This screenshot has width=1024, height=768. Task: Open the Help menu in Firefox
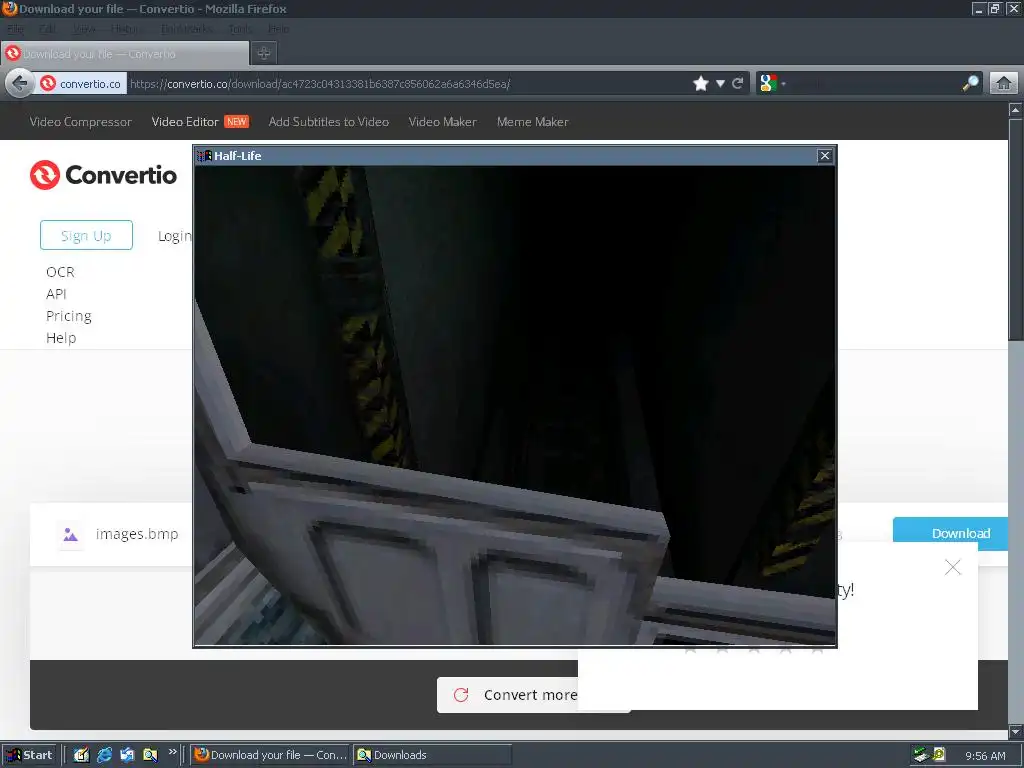point(279,29)
